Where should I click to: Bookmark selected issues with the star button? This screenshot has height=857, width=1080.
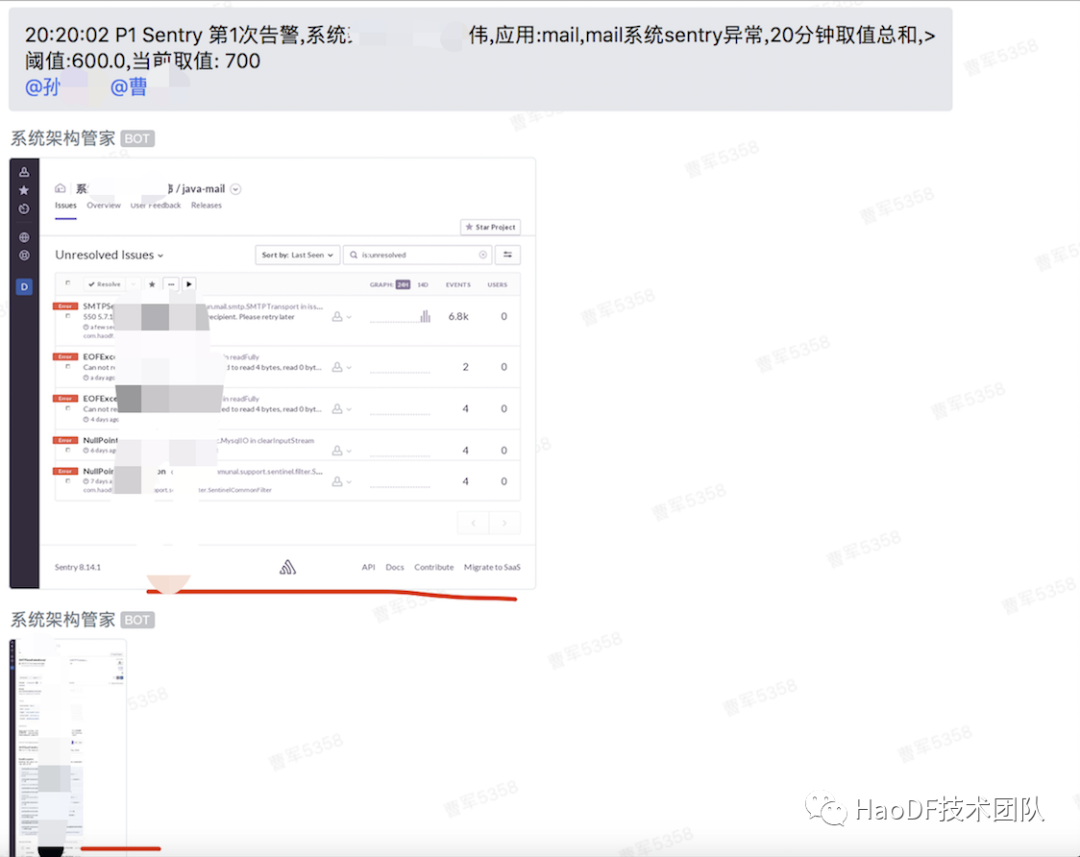point(152,284)
